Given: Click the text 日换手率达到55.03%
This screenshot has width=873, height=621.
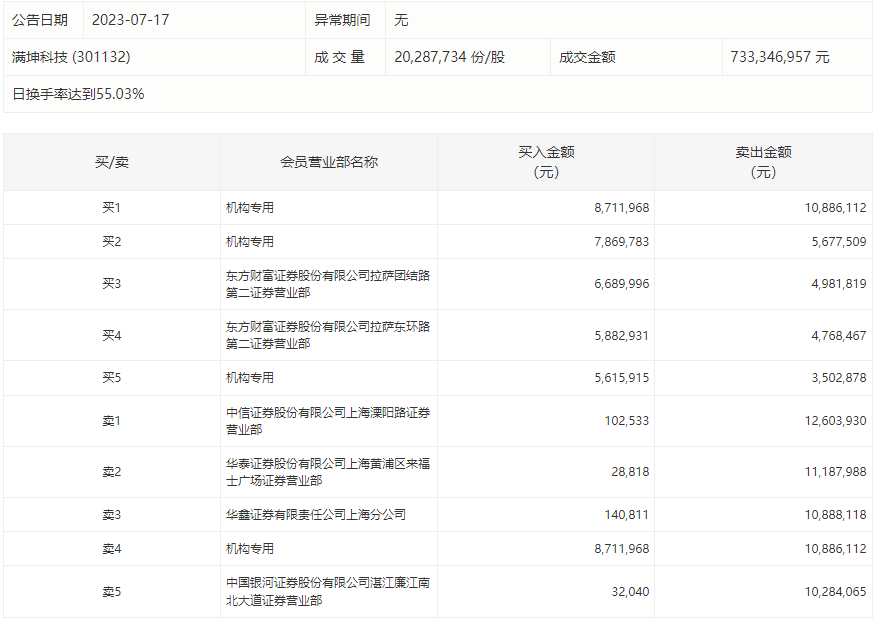Looking at the screenshot, I should click(x=78, y=94).
